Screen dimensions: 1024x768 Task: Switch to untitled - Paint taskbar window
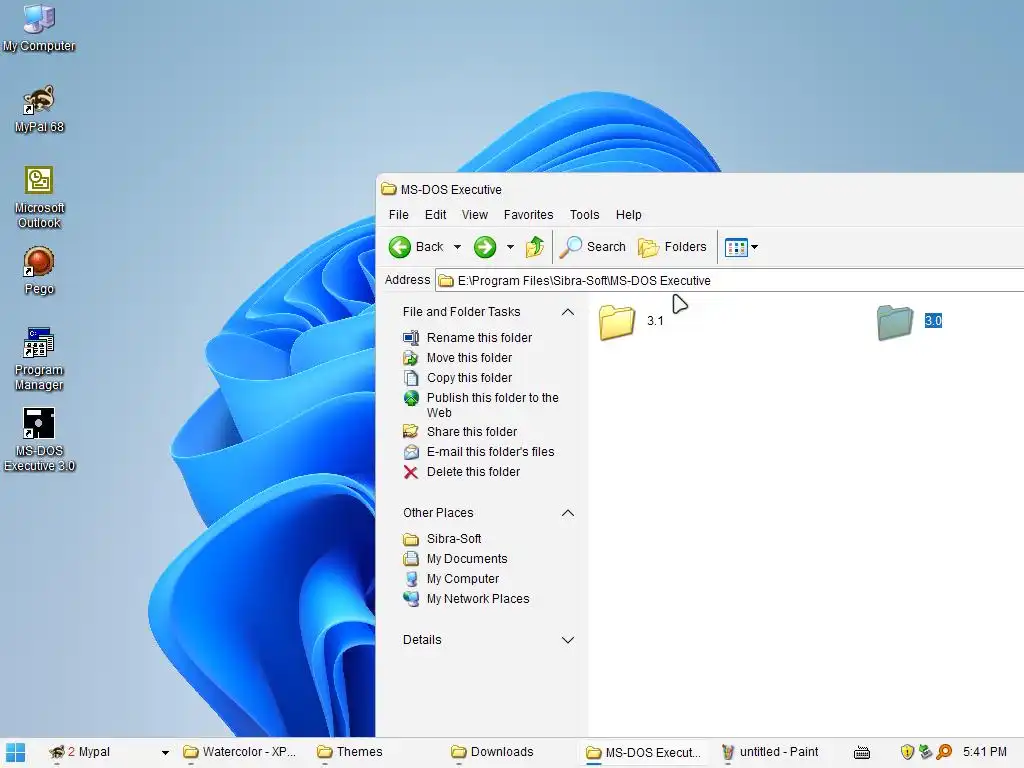(769, 752)
